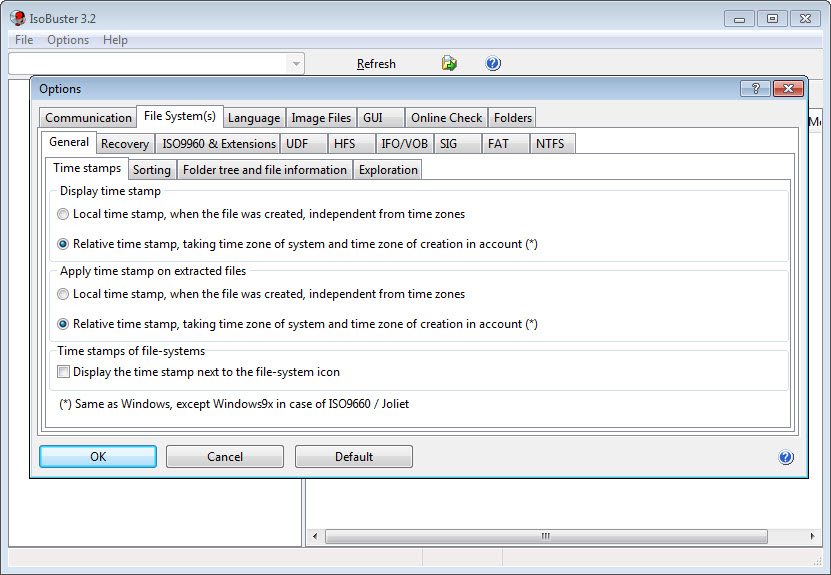Open the Options menu

[x=68, y=40]
